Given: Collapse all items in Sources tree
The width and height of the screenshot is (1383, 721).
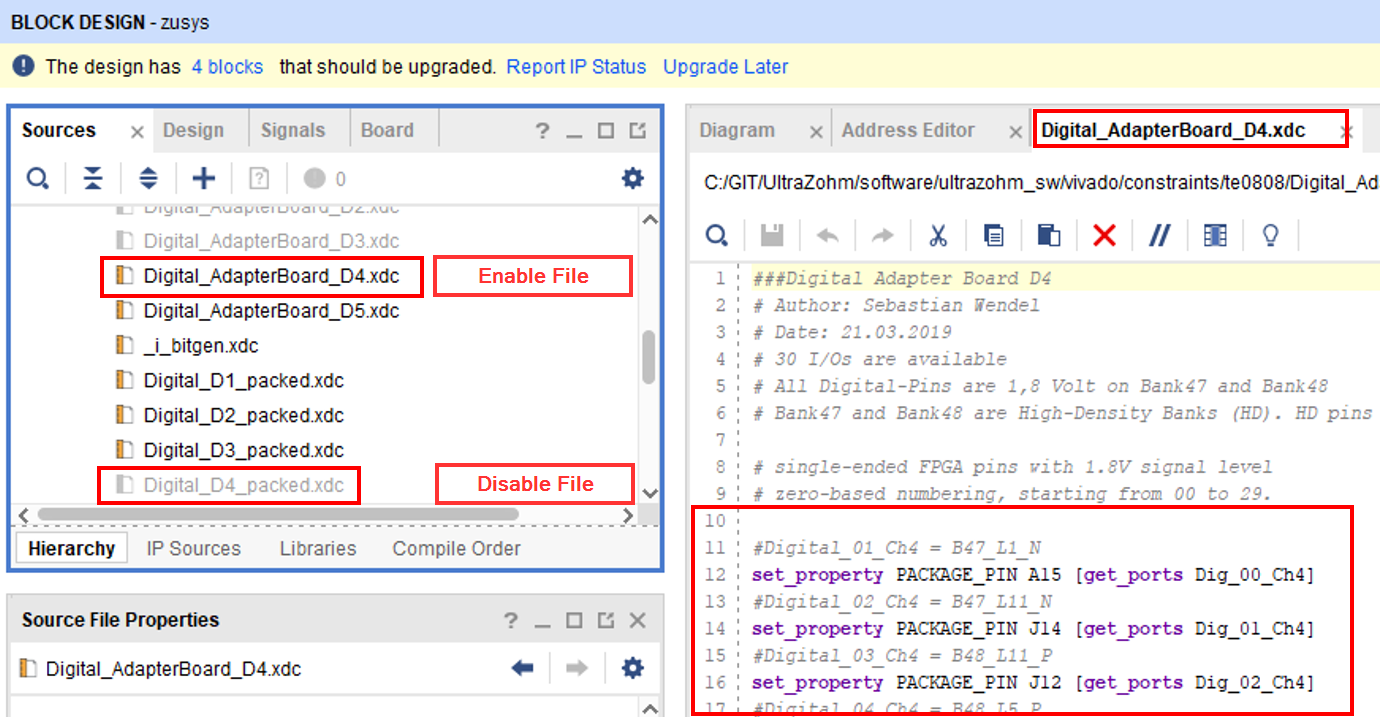Looking at the screenshot, I should tap(93, 179).
